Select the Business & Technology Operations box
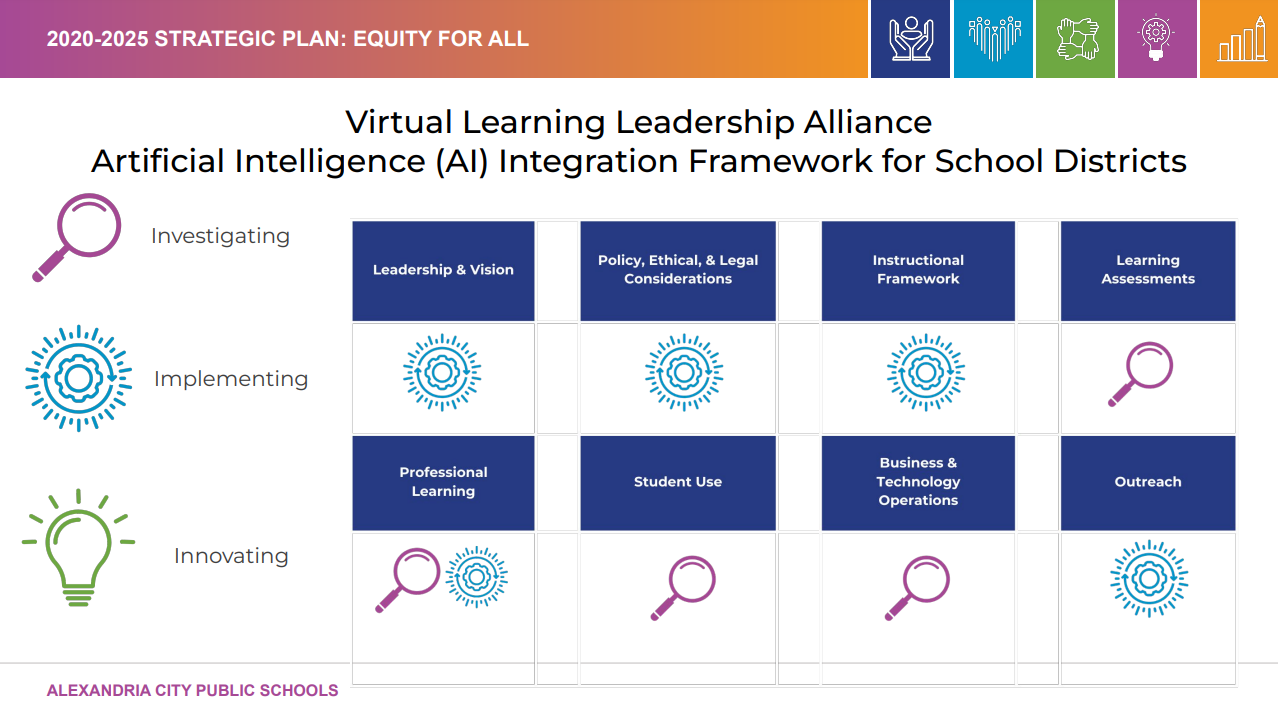Screen dimensions: 1278x719 tap(918, 482)
